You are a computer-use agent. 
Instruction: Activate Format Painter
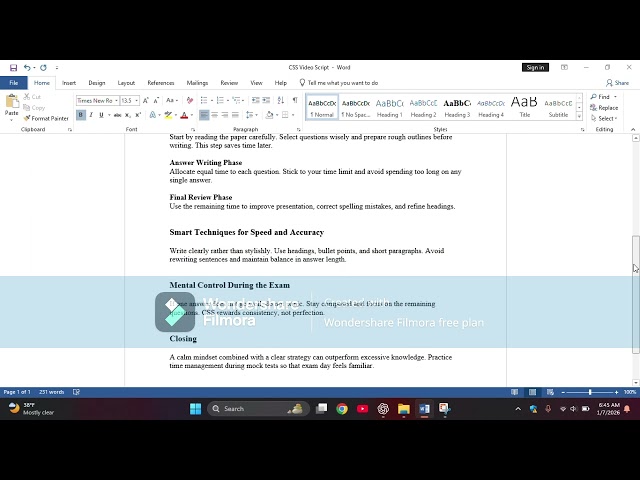point(46,118)
